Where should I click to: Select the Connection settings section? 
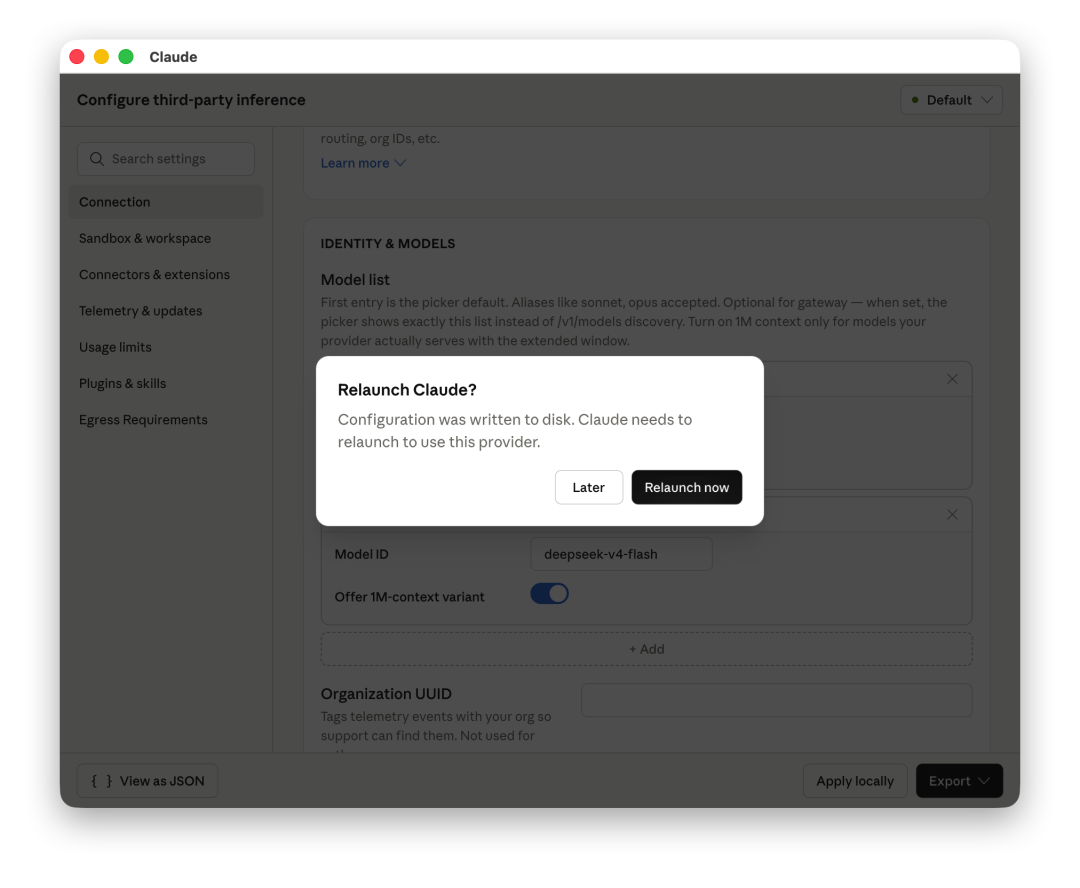[115, 202]
